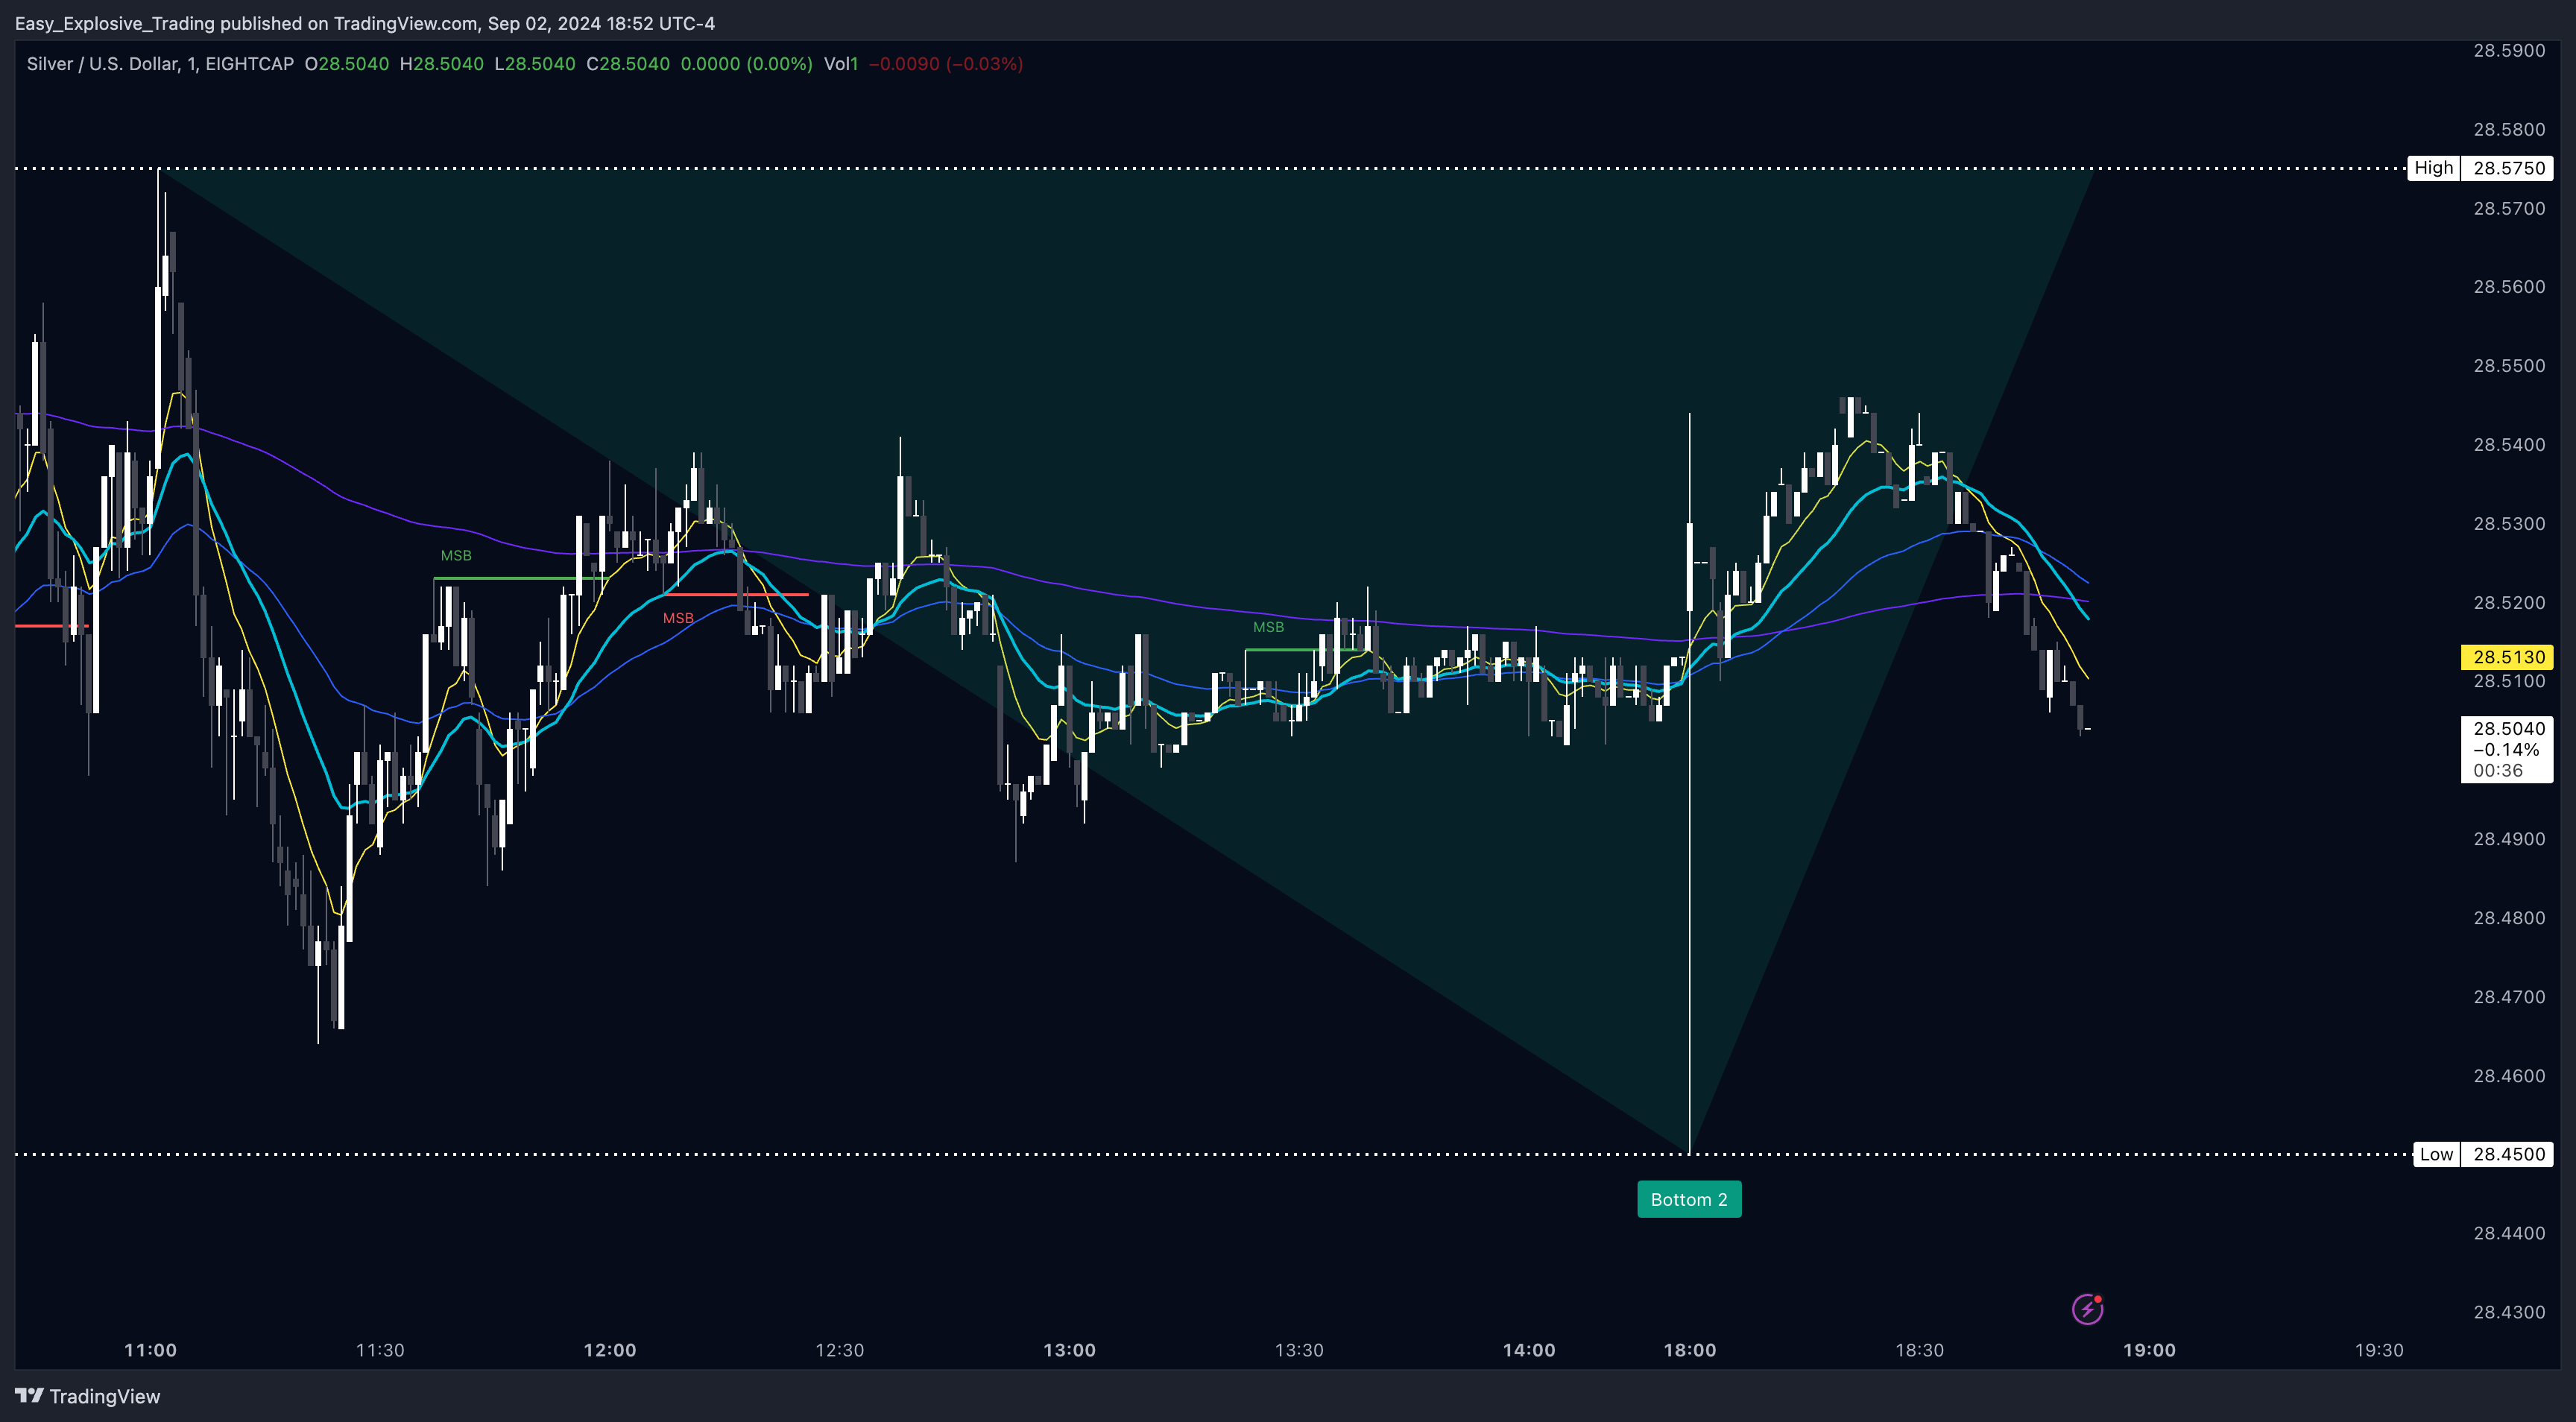
Task: Click the 18:30 time axis label
Action: [x=1919, y=1350]
